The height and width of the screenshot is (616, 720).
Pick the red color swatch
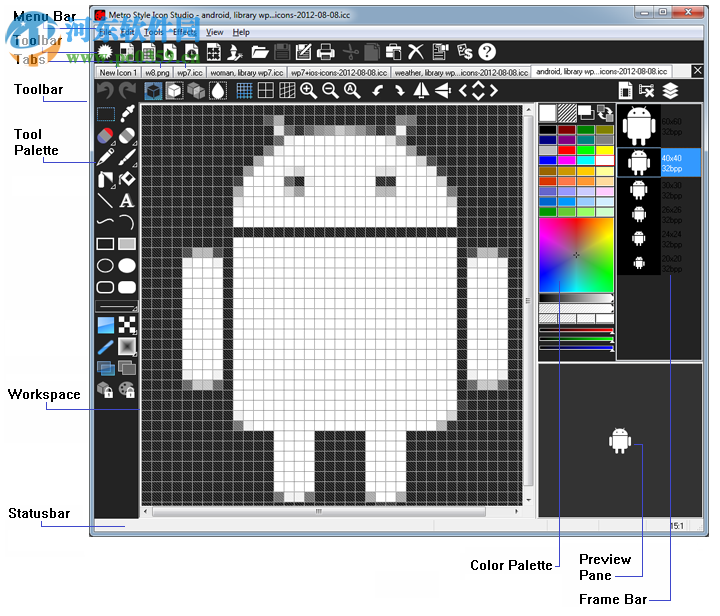point(566,150)
